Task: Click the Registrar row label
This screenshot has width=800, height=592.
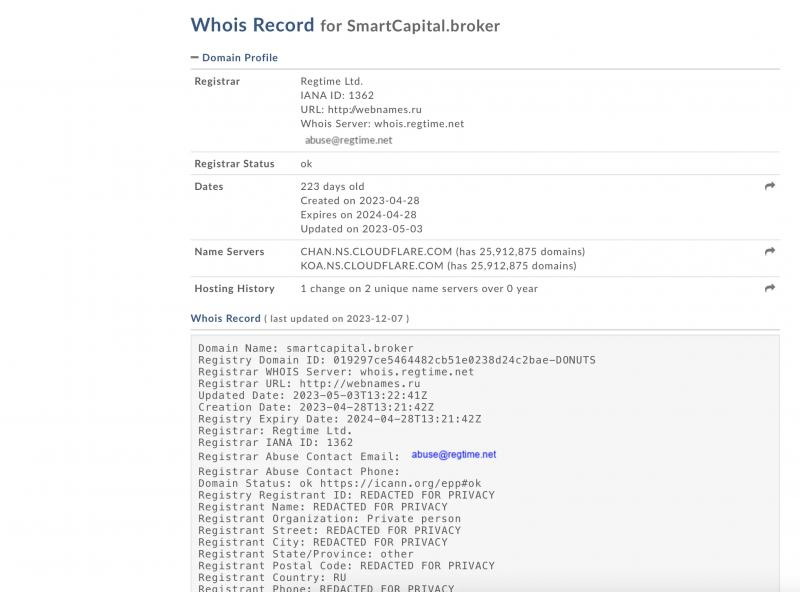Action: [x=217, y=81]
